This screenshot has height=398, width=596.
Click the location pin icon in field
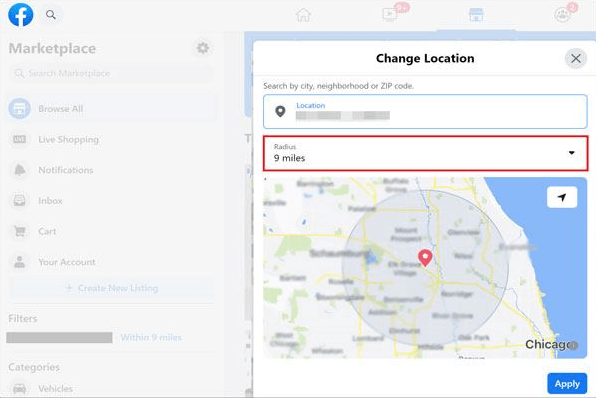280,111
